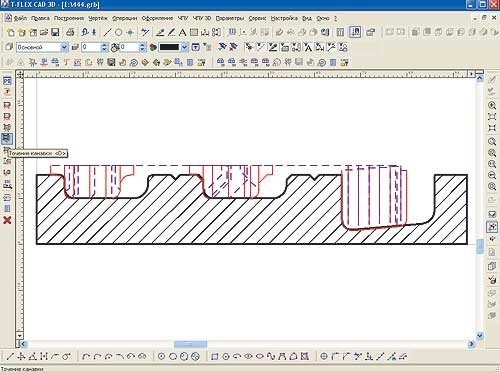Select the Circle construction tool

[x=118, y=32]
